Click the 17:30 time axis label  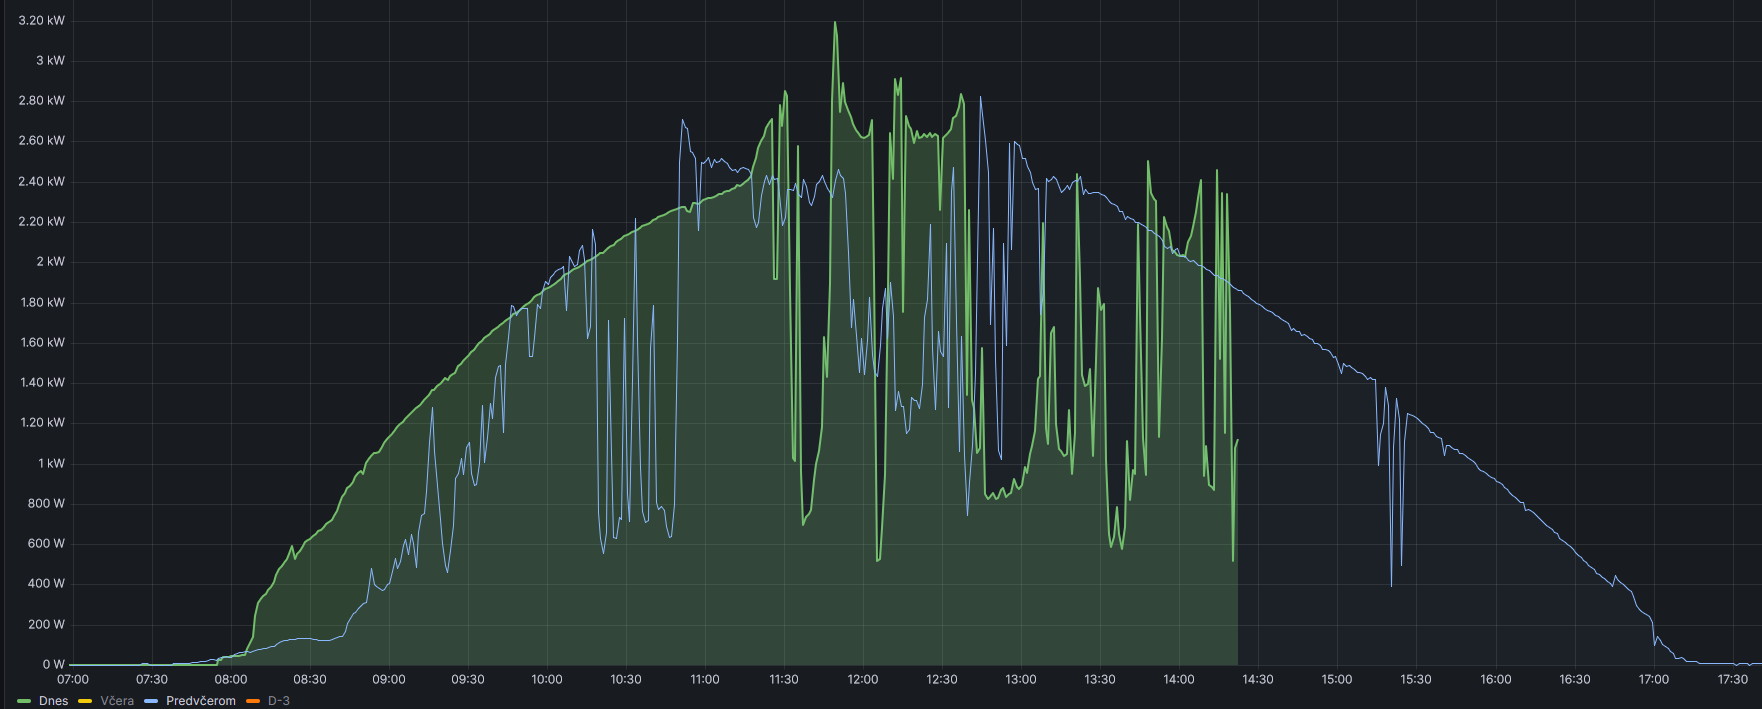click(x=1732, y=680)
